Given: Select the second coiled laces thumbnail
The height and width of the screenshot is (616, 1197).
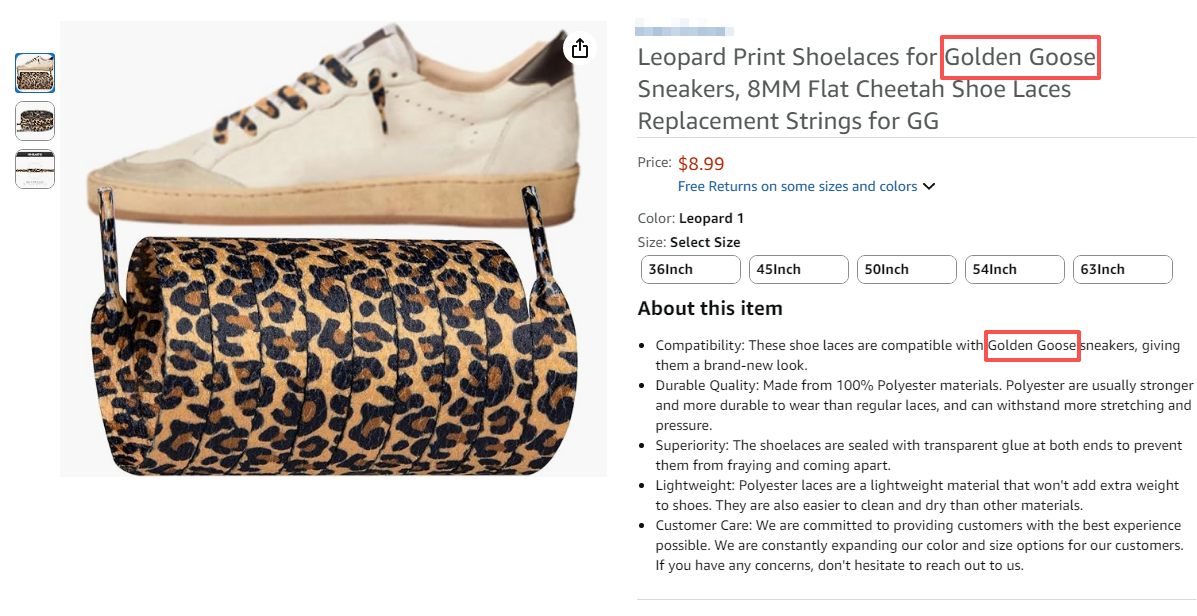Looking at the screenshot, I should click(x=35, y=121).
